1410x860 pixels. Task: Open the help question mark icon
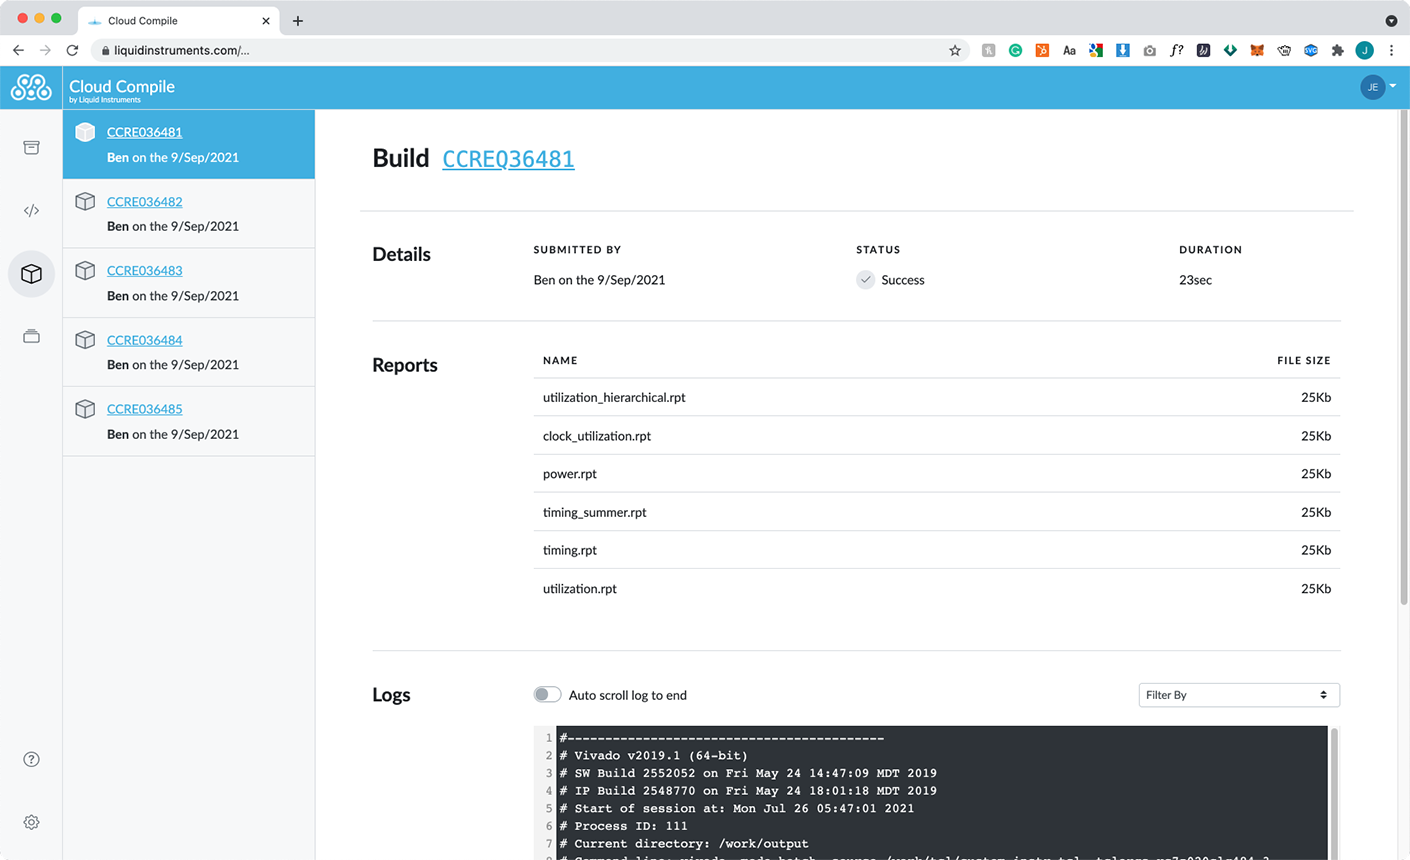point(31,759)
